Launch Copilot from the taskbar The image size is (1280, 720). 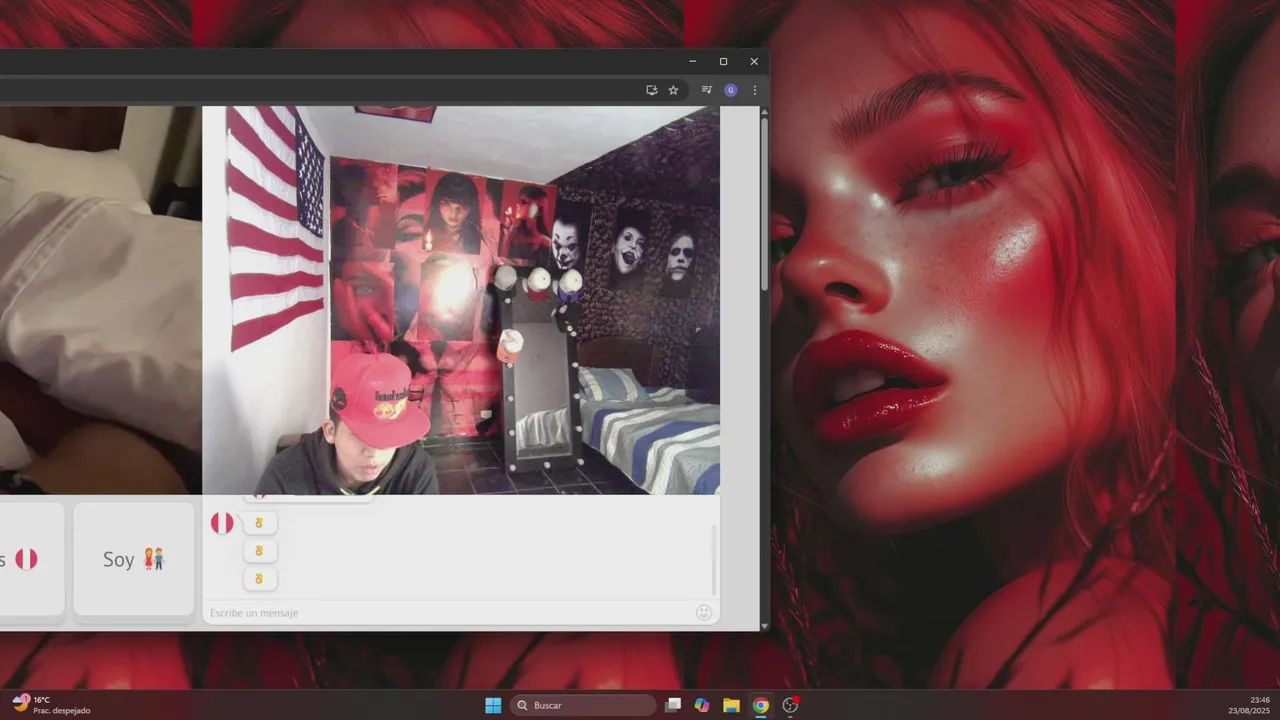(702, 705)
